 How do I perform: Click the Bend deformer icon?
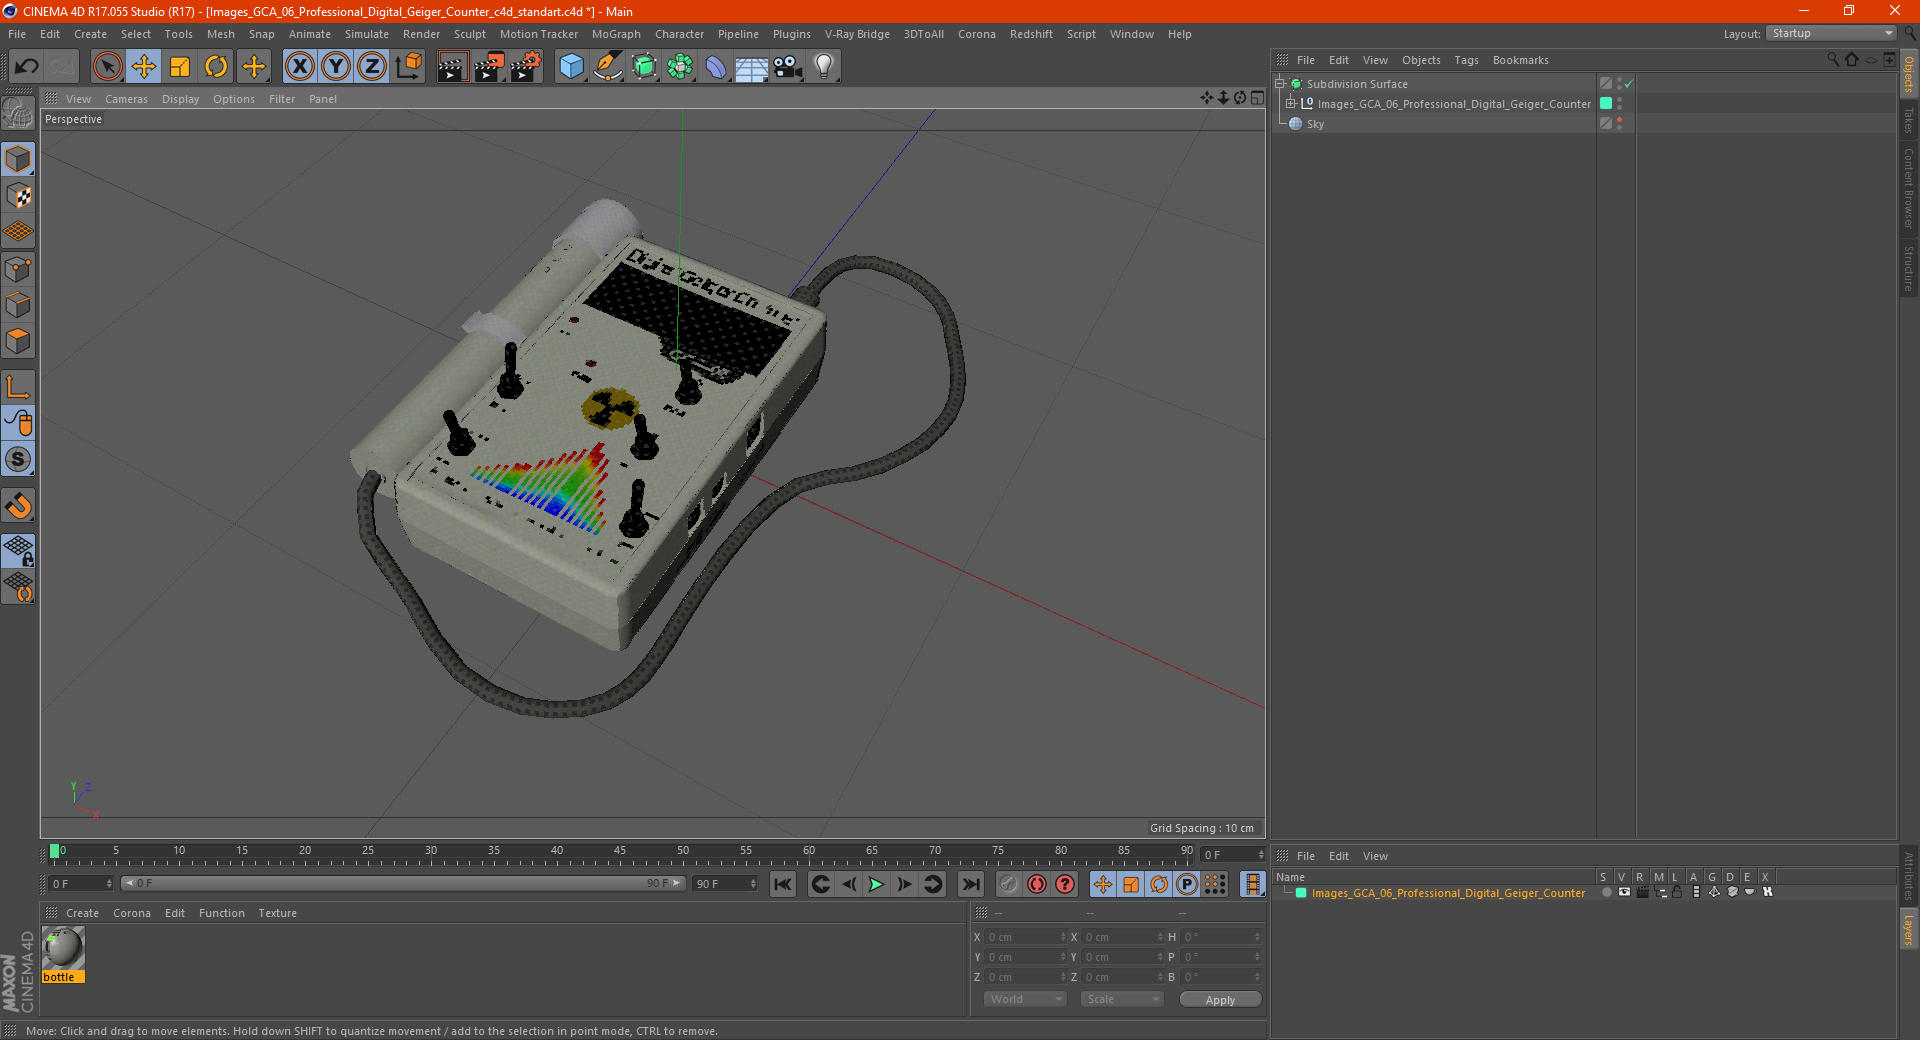[716, 67]
